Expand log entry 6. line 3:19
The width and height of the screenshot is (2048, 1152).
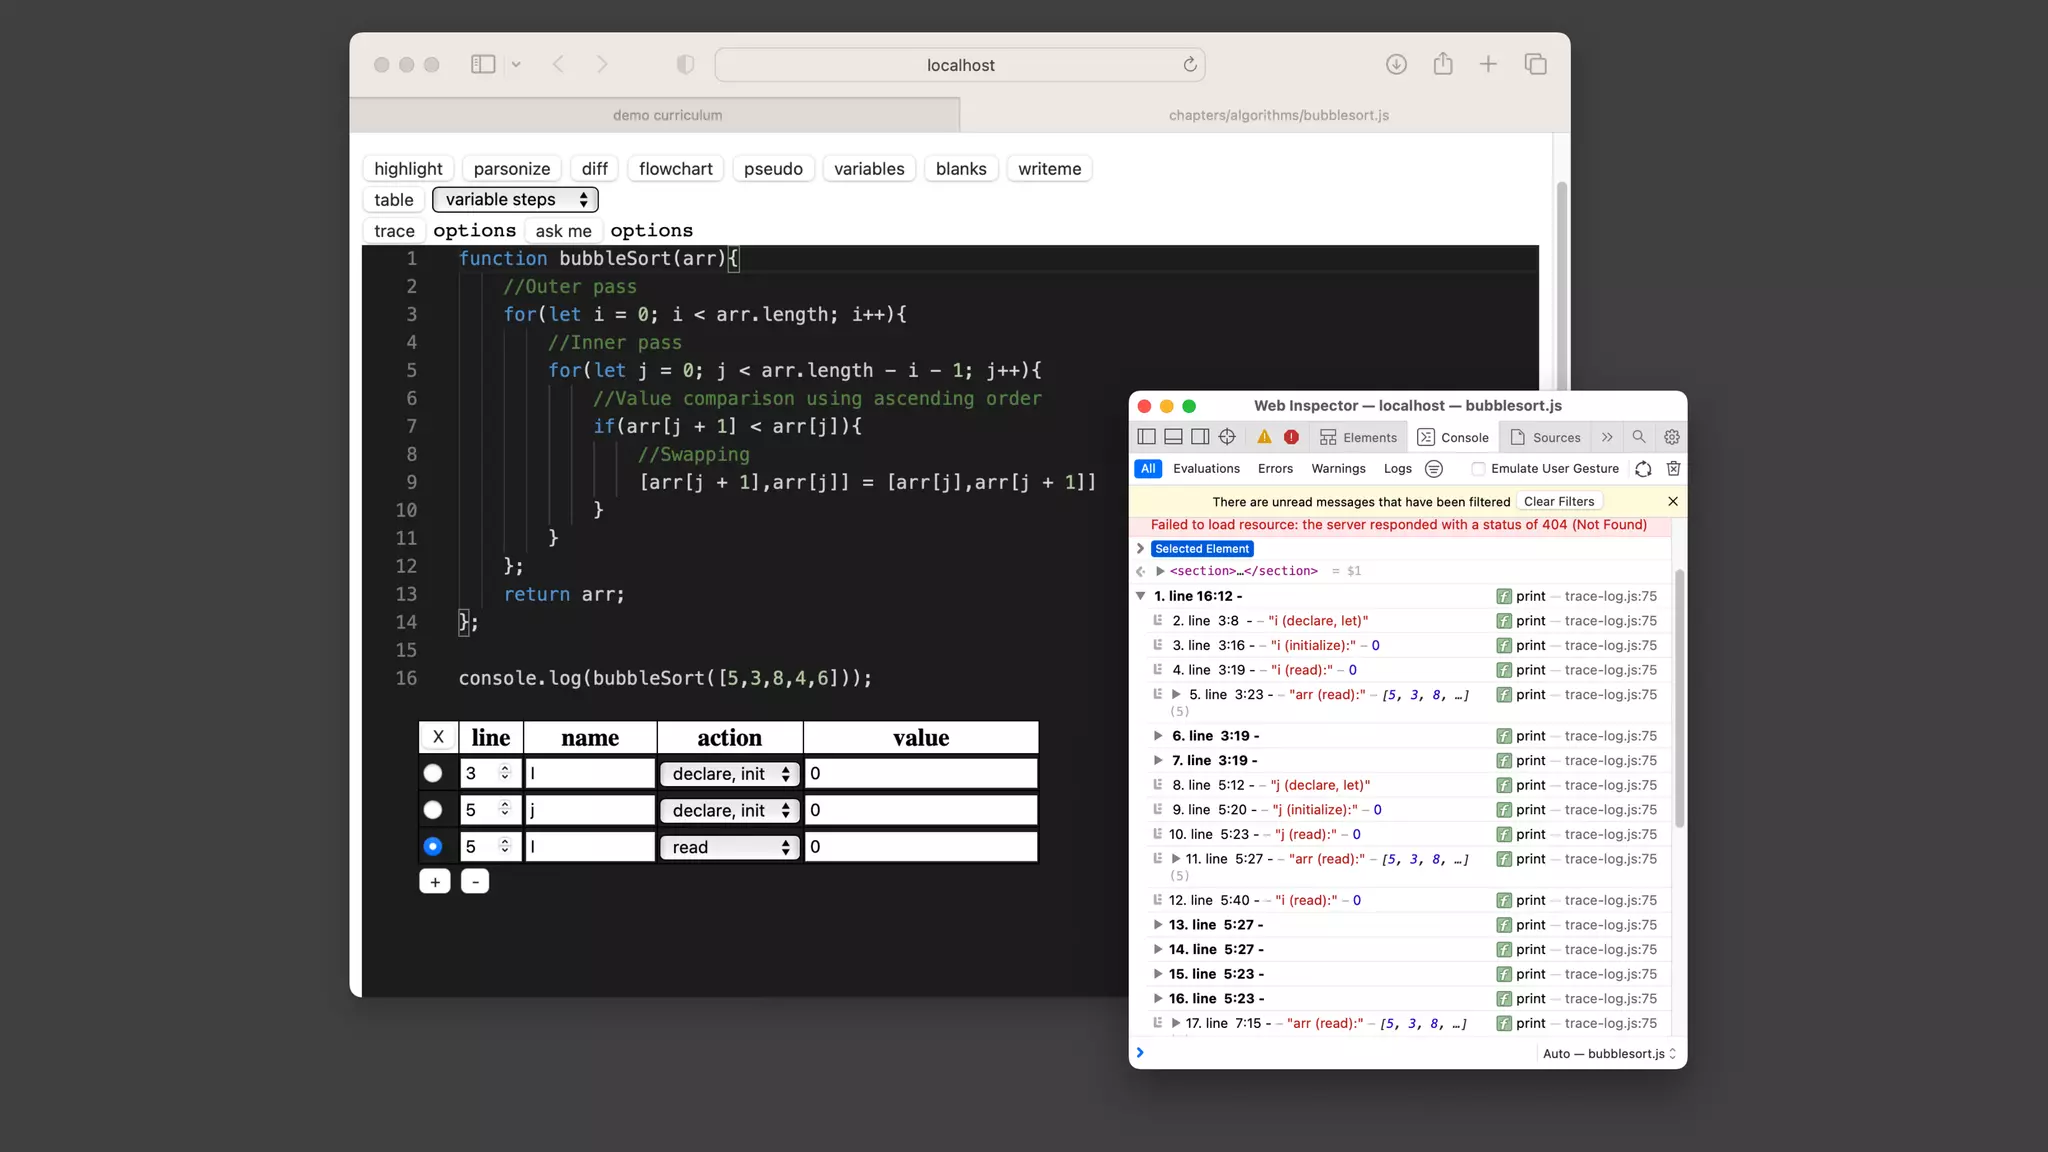click(1158, 736)
